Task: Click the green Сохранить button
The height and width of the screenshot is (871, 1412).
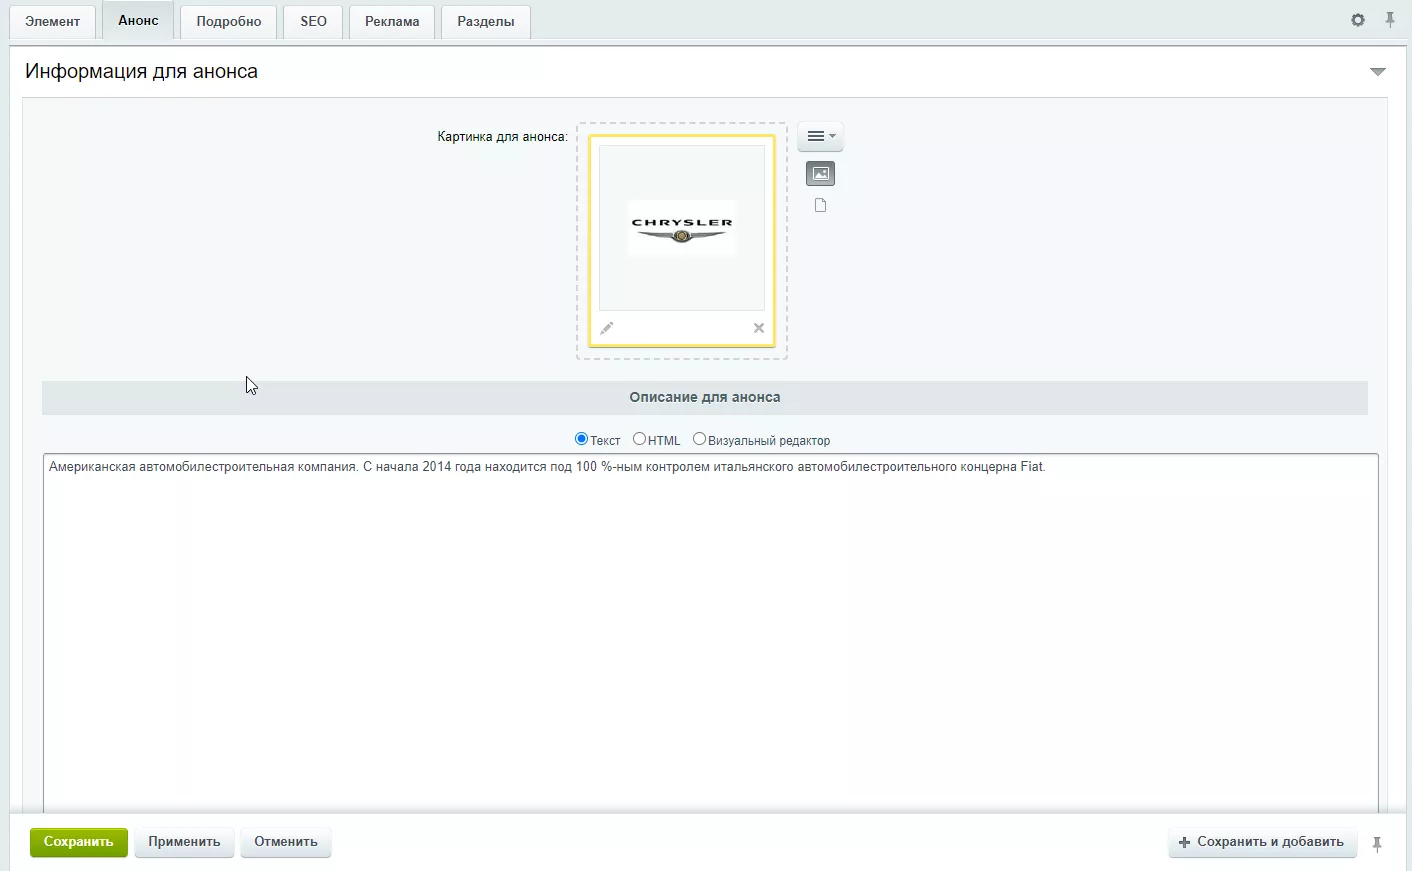Action: click(x=79, y=842)
